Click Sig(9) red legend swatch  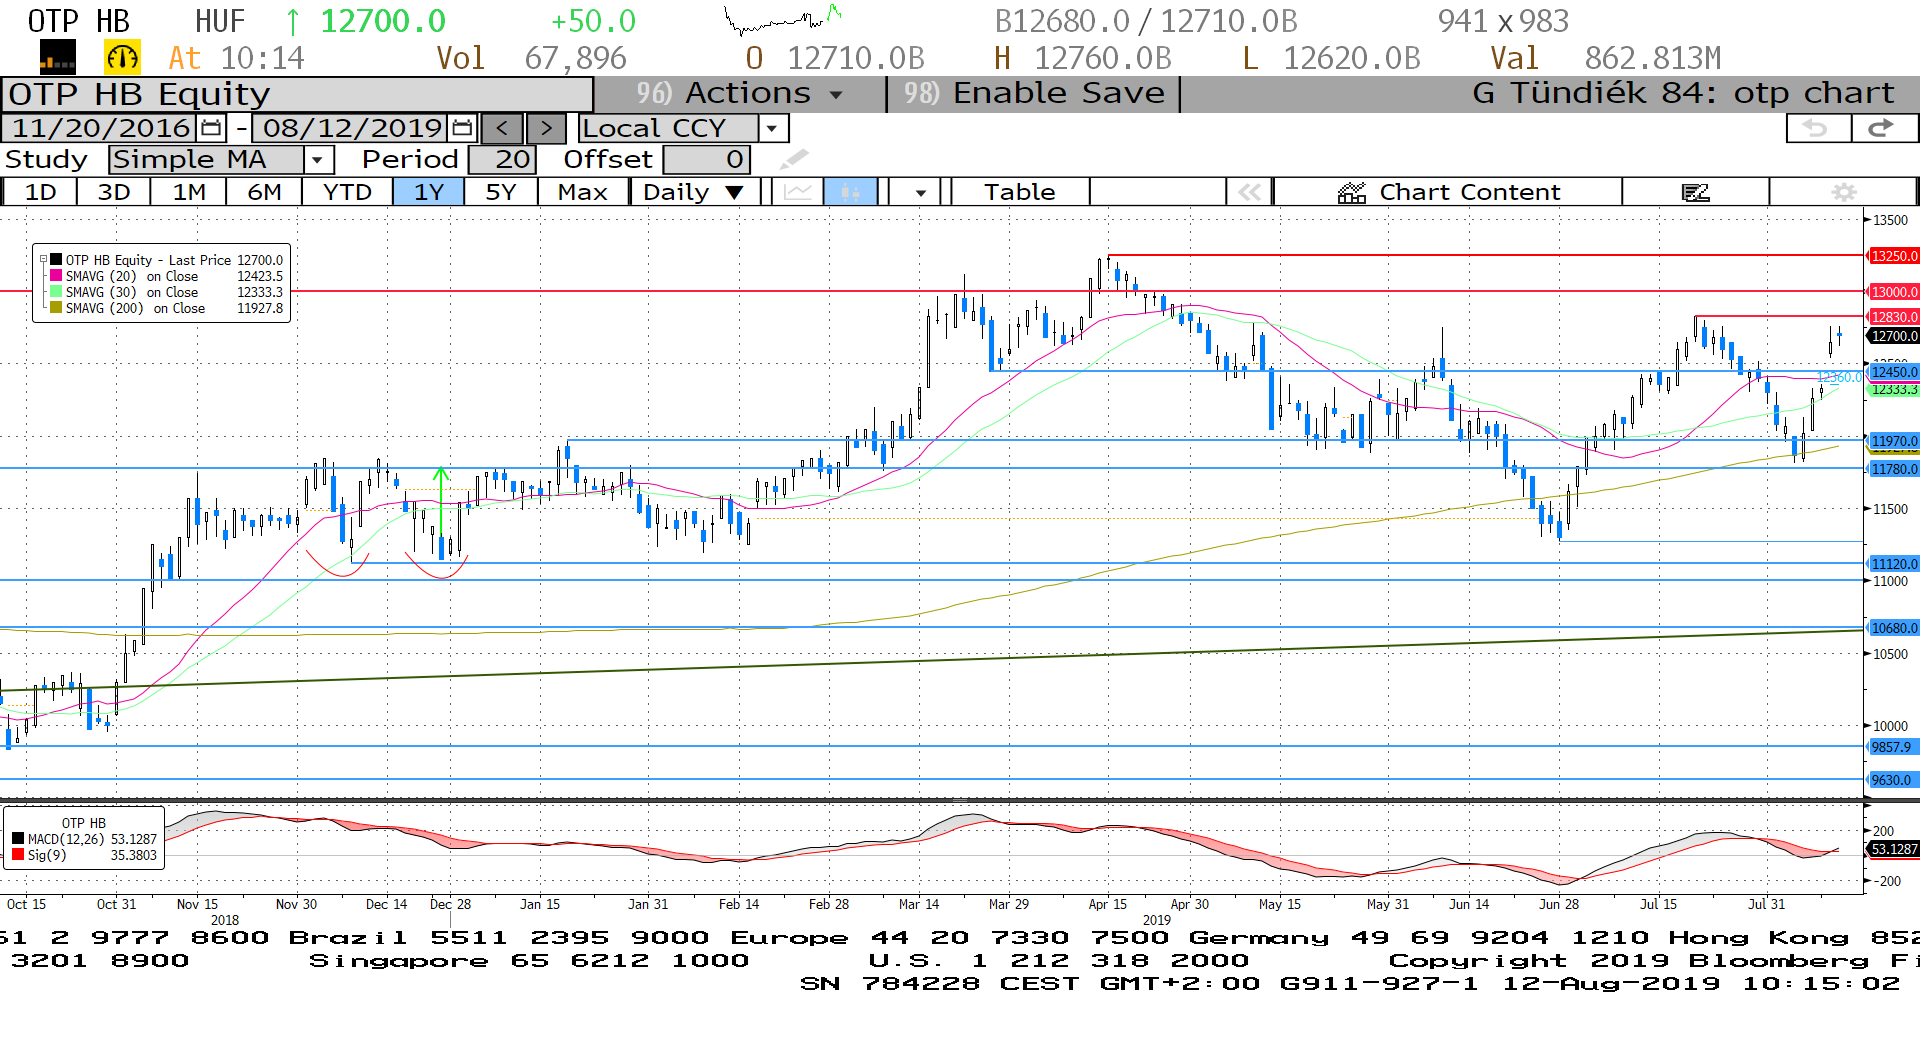(18, 855)
